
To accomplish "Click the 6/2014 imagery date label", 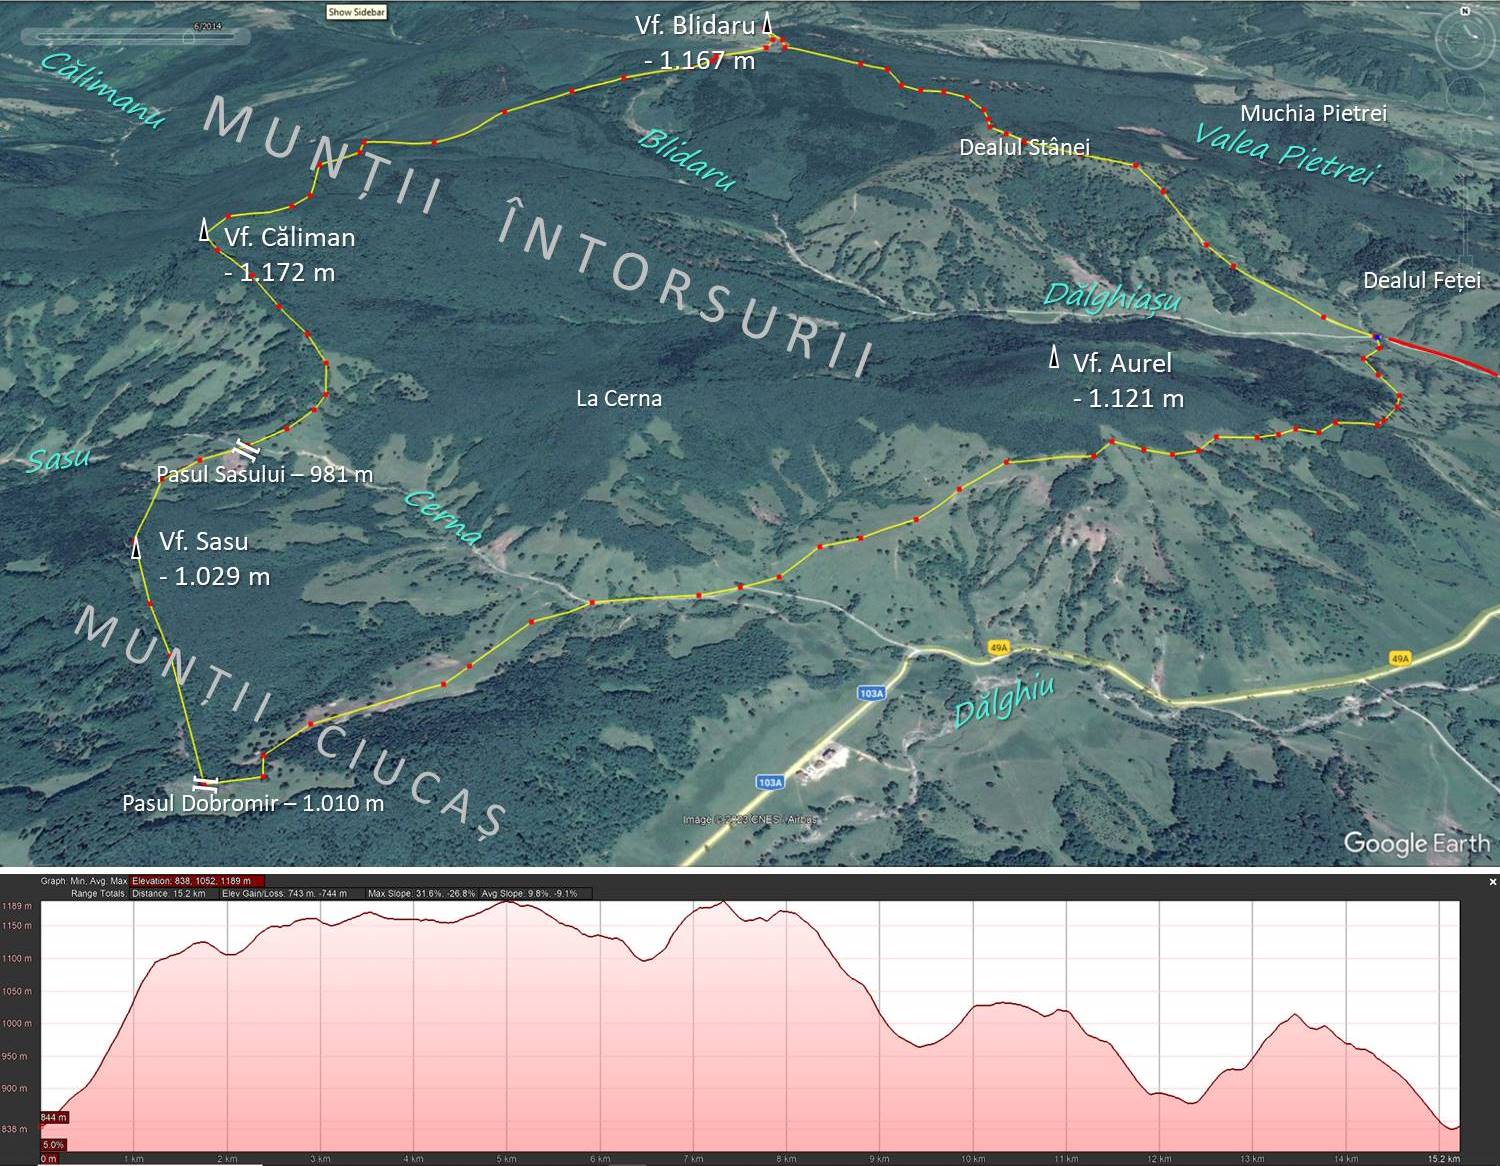I will (x=208, y=26).
